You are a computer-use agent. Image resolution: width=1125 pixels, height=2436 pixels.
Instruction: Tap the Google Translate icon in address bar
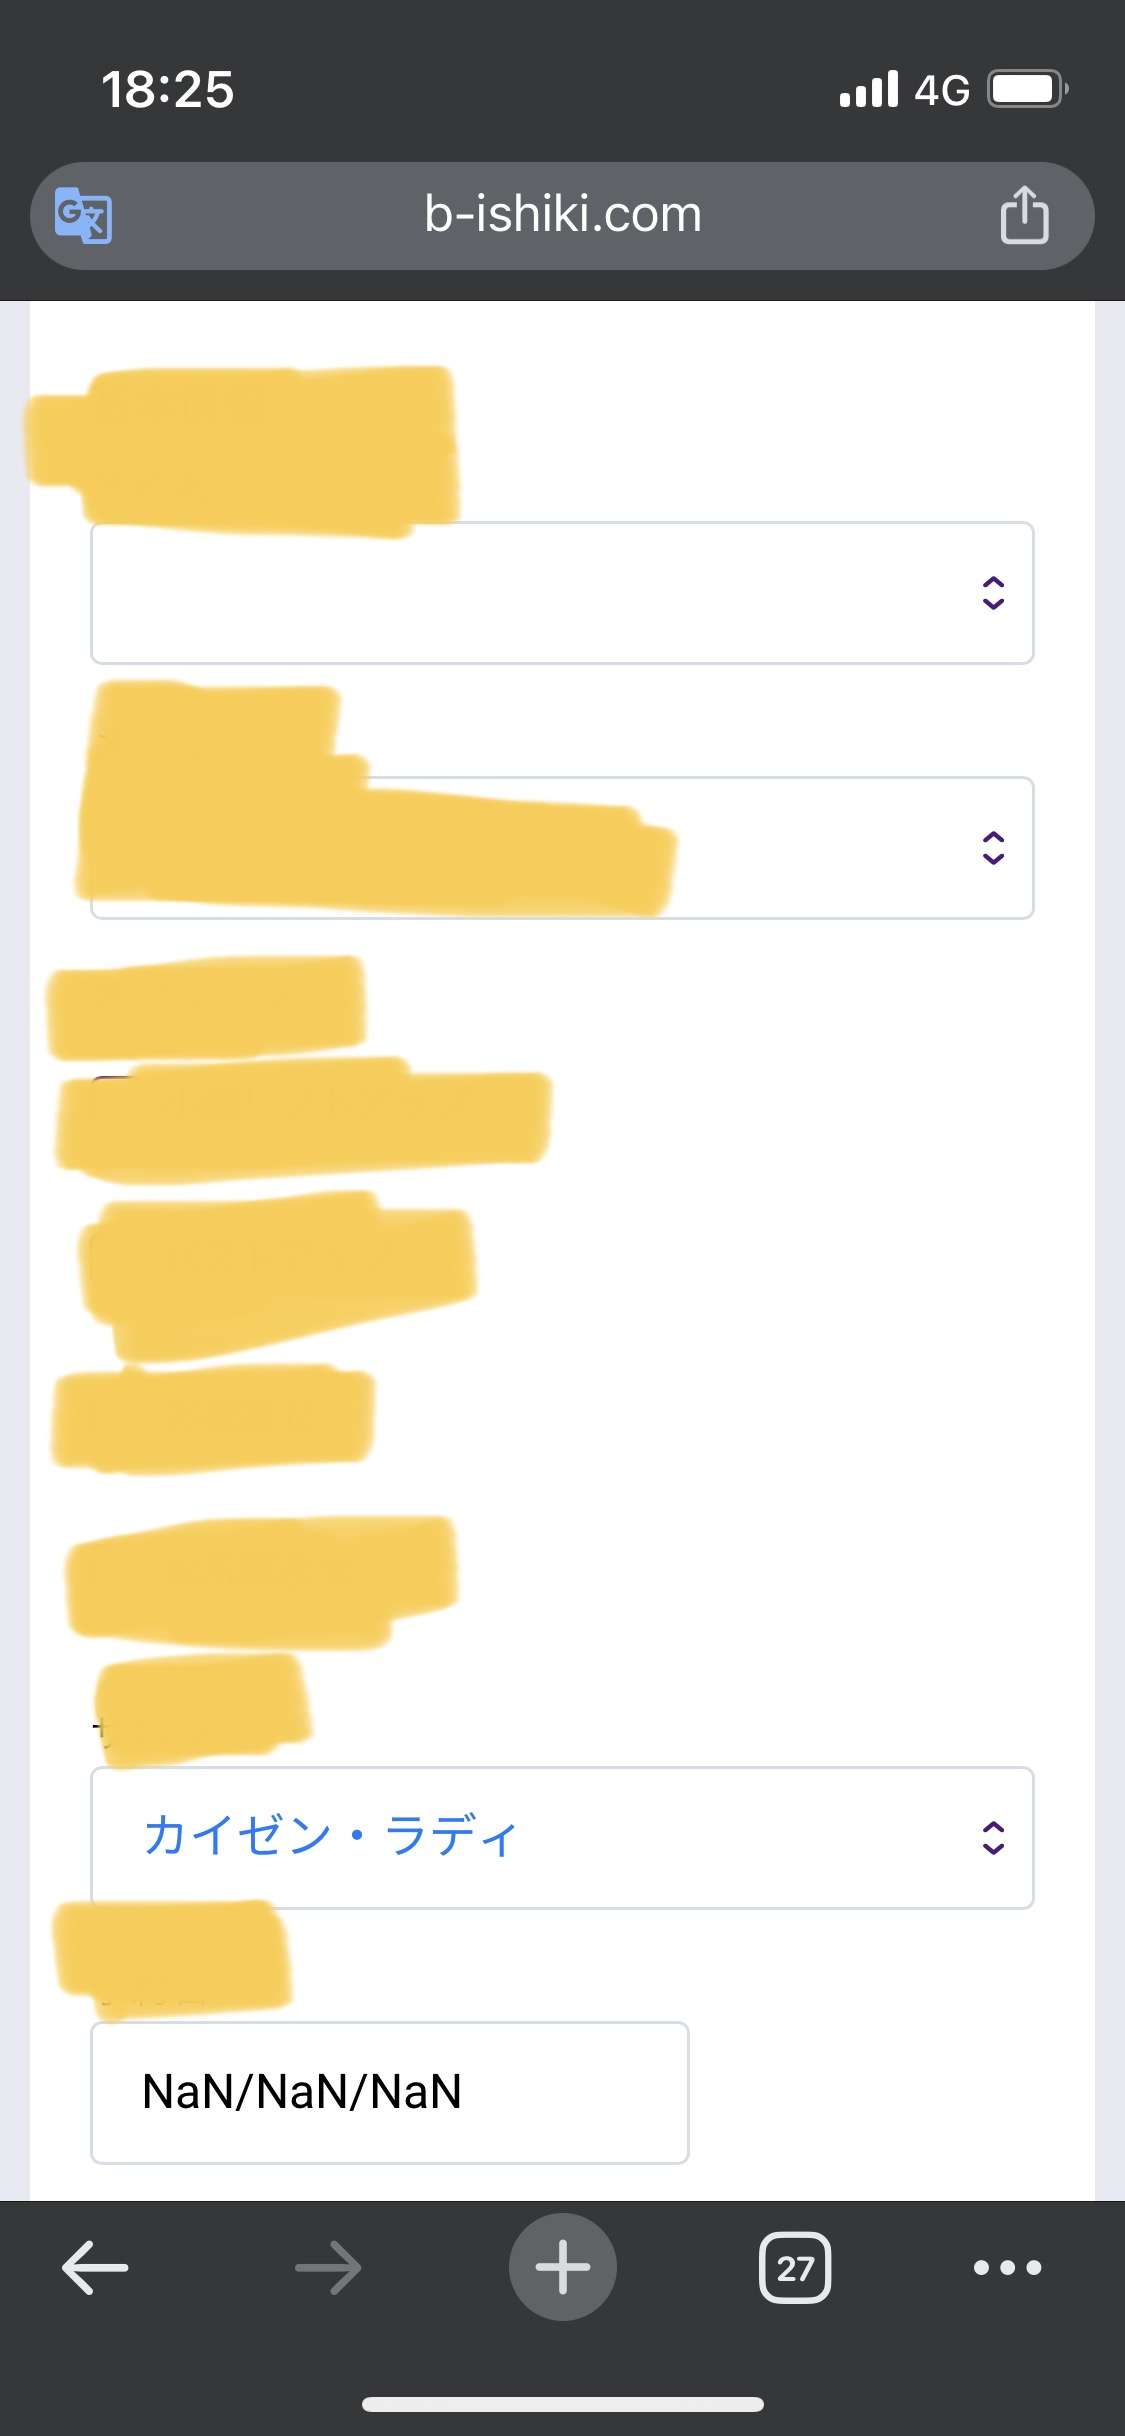[x=83, y=215]
